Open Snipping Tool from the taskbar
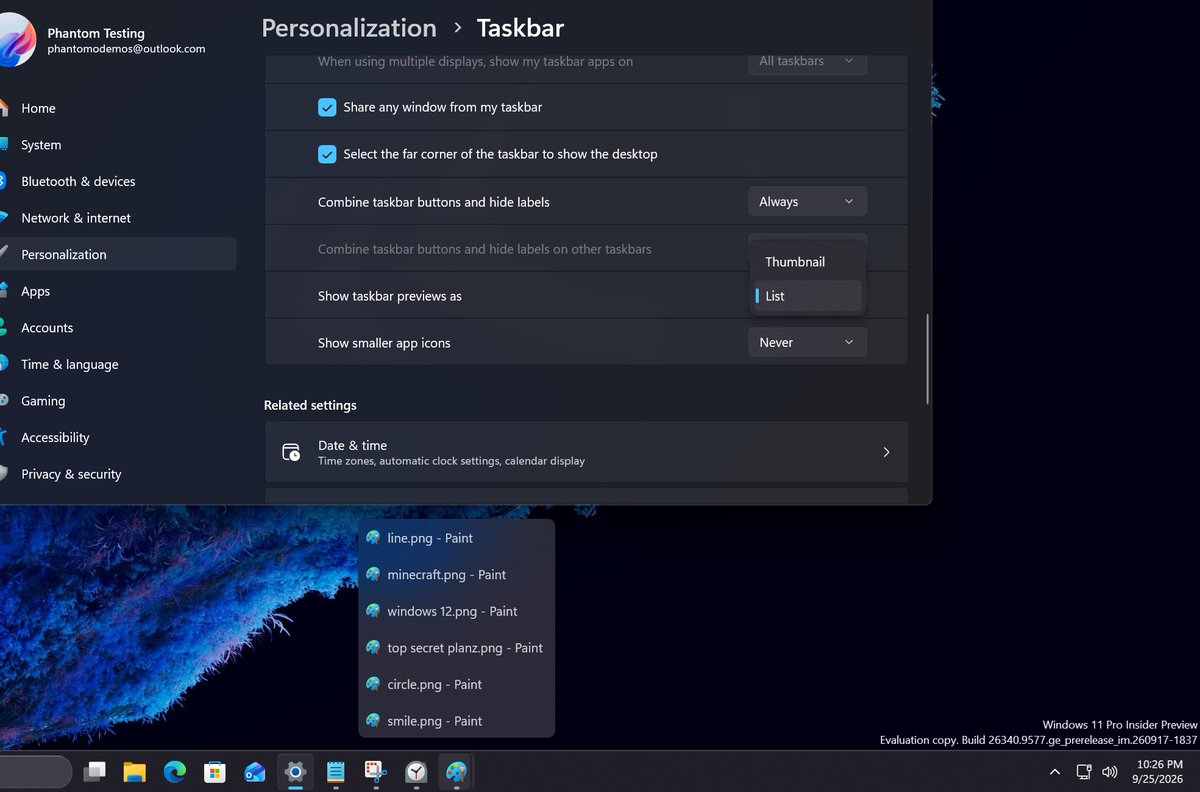The width and height of the screenshot is (1200, 792). [x=376, y=771]
